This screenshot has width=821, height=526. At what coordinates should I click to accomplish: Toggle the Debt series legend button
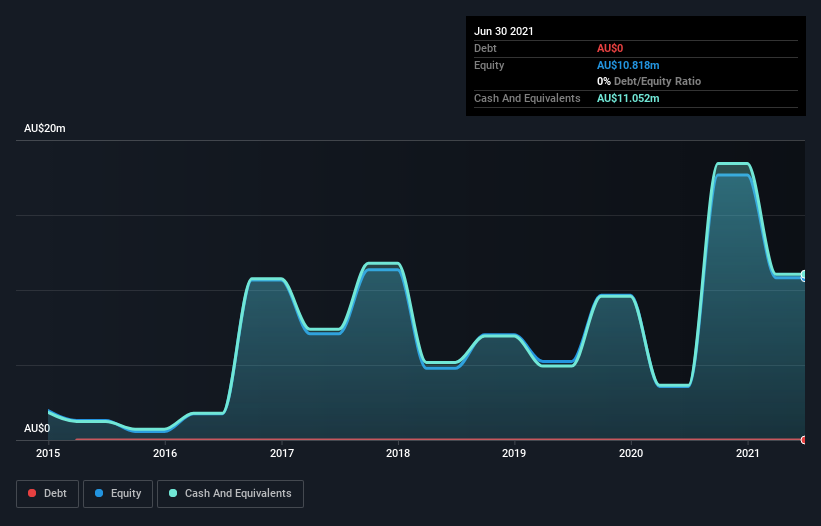tap(47, 494)
